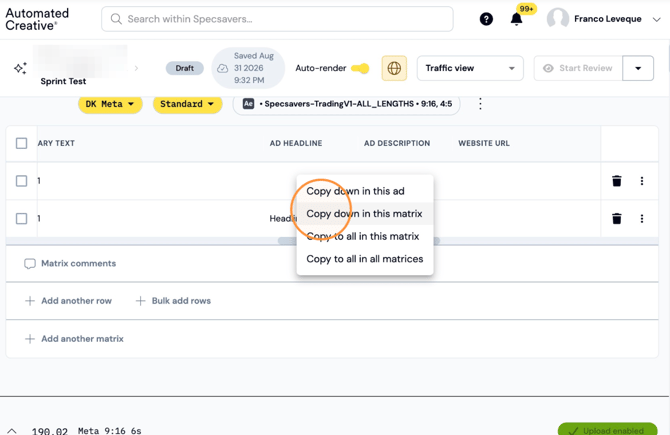Open the Standard dropdown

[x=187, y=104]
